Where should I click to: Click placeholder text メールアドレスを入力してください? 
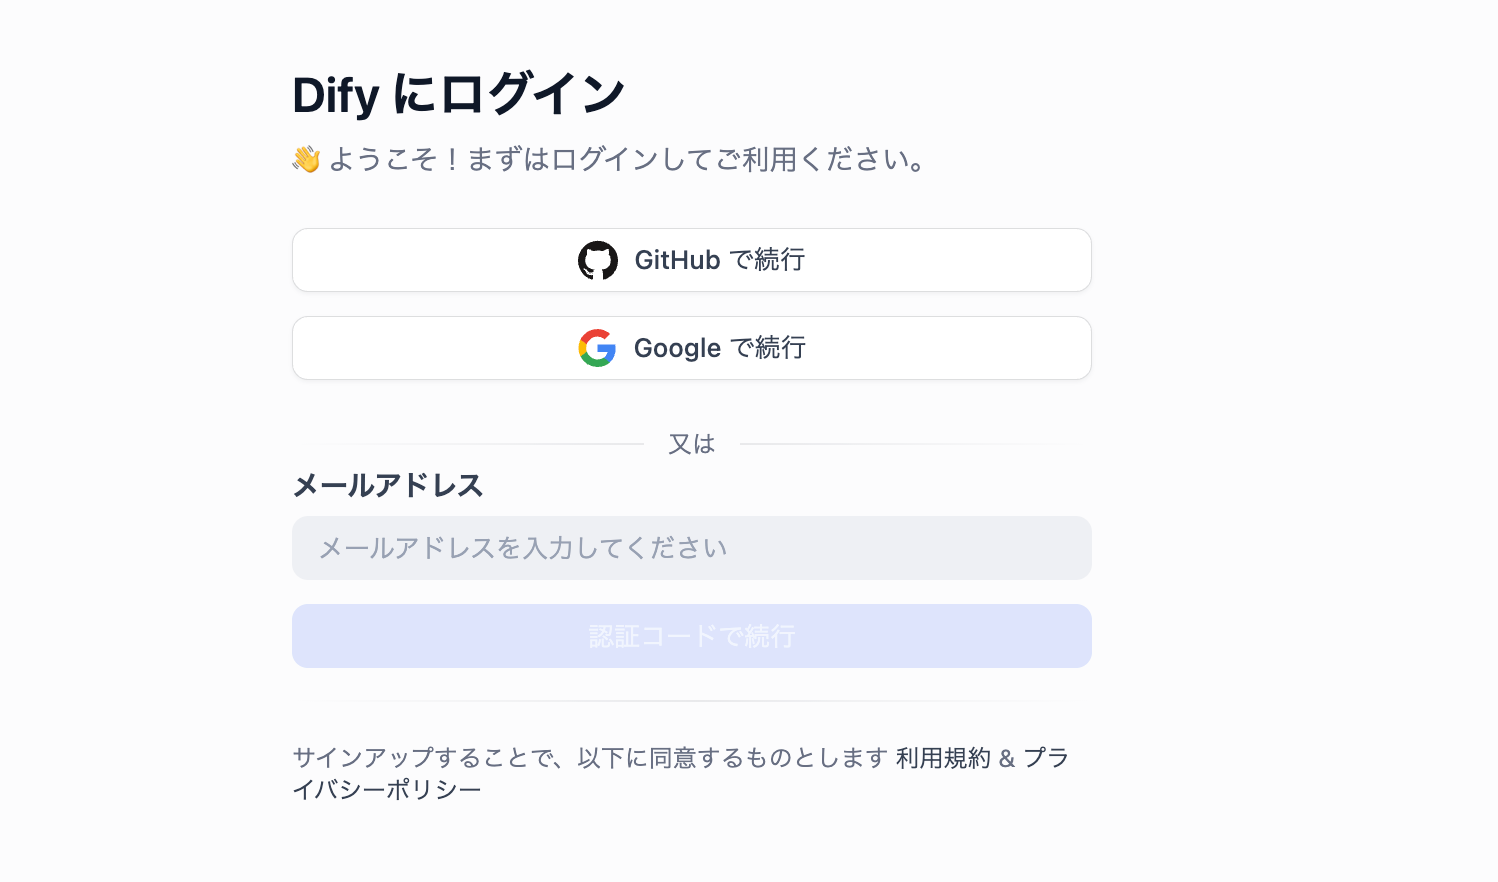coord(523,548)
